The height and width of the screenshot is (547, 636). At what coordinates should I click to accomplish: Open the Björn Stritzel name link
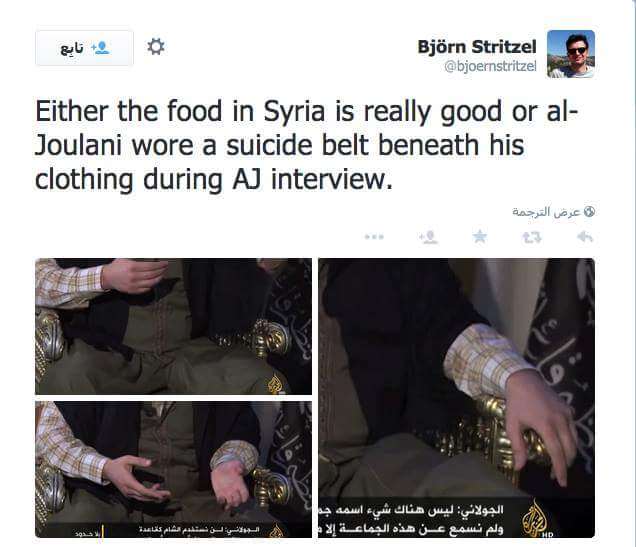pos(477,47)
